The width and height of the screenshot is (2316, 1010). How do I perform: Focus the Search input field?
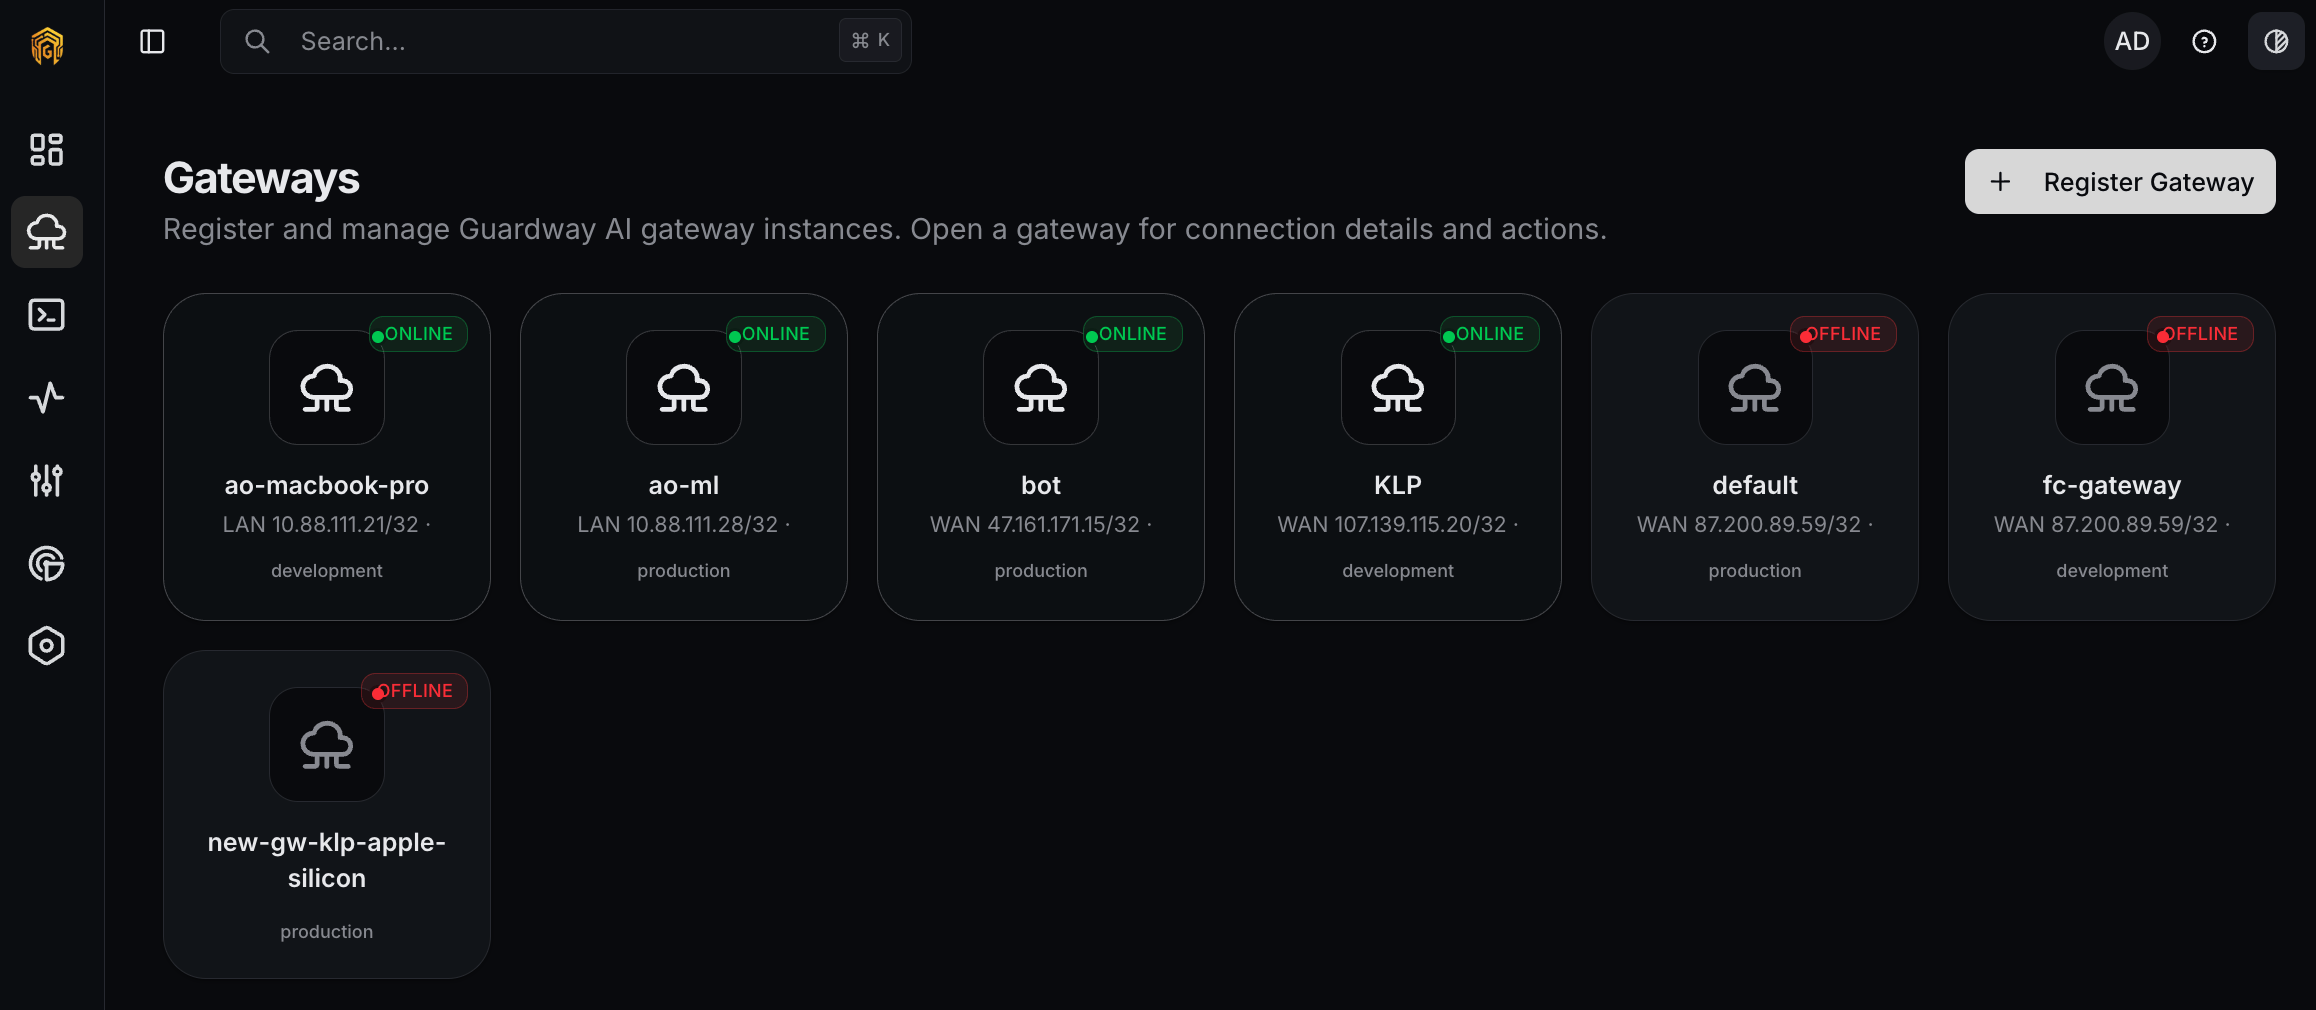[565, 41]
